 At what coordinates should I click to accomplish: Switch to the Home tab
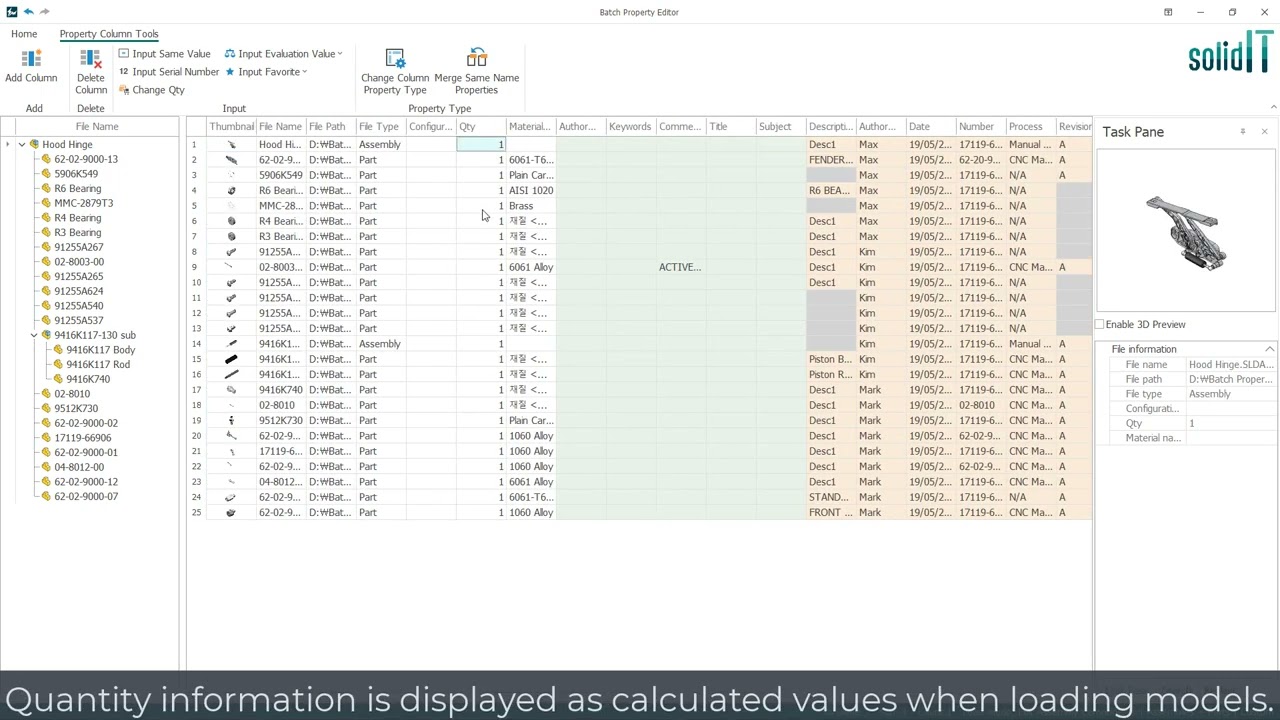pyautogui.click(x=24, y=34)
